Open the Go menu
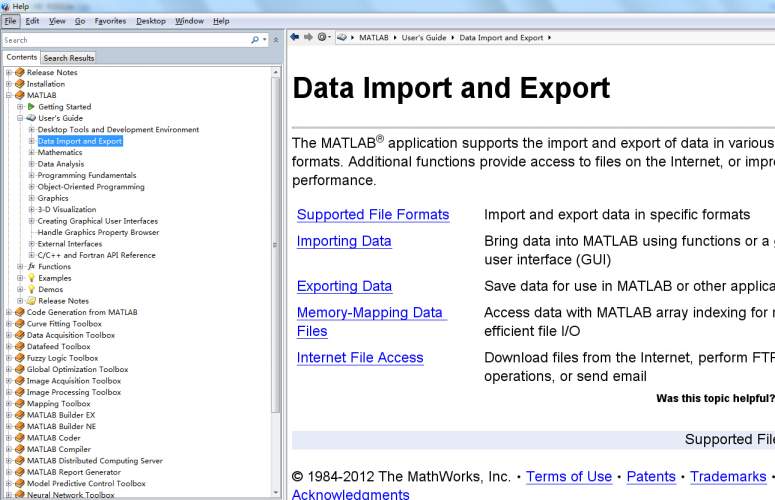This screenshot has width=775, height=500. pos(80,21)
